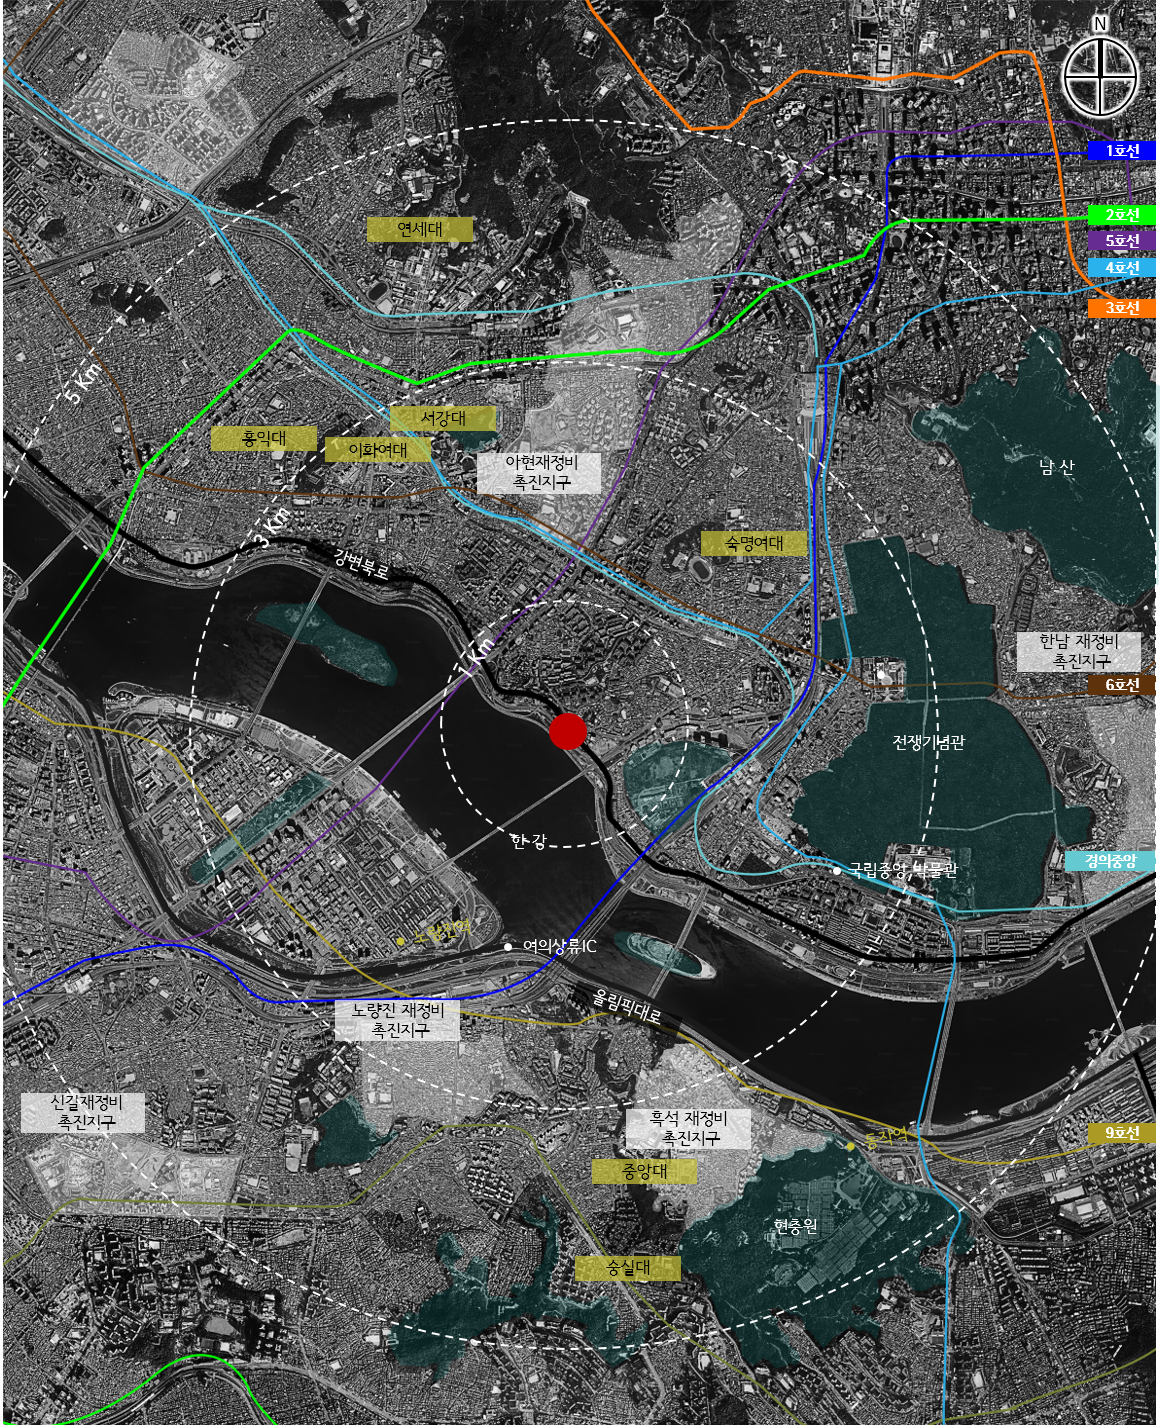Click the teal 경의중앙 line label
The height and width of the screenshot is (1425, 1160).
[1110, 861]
